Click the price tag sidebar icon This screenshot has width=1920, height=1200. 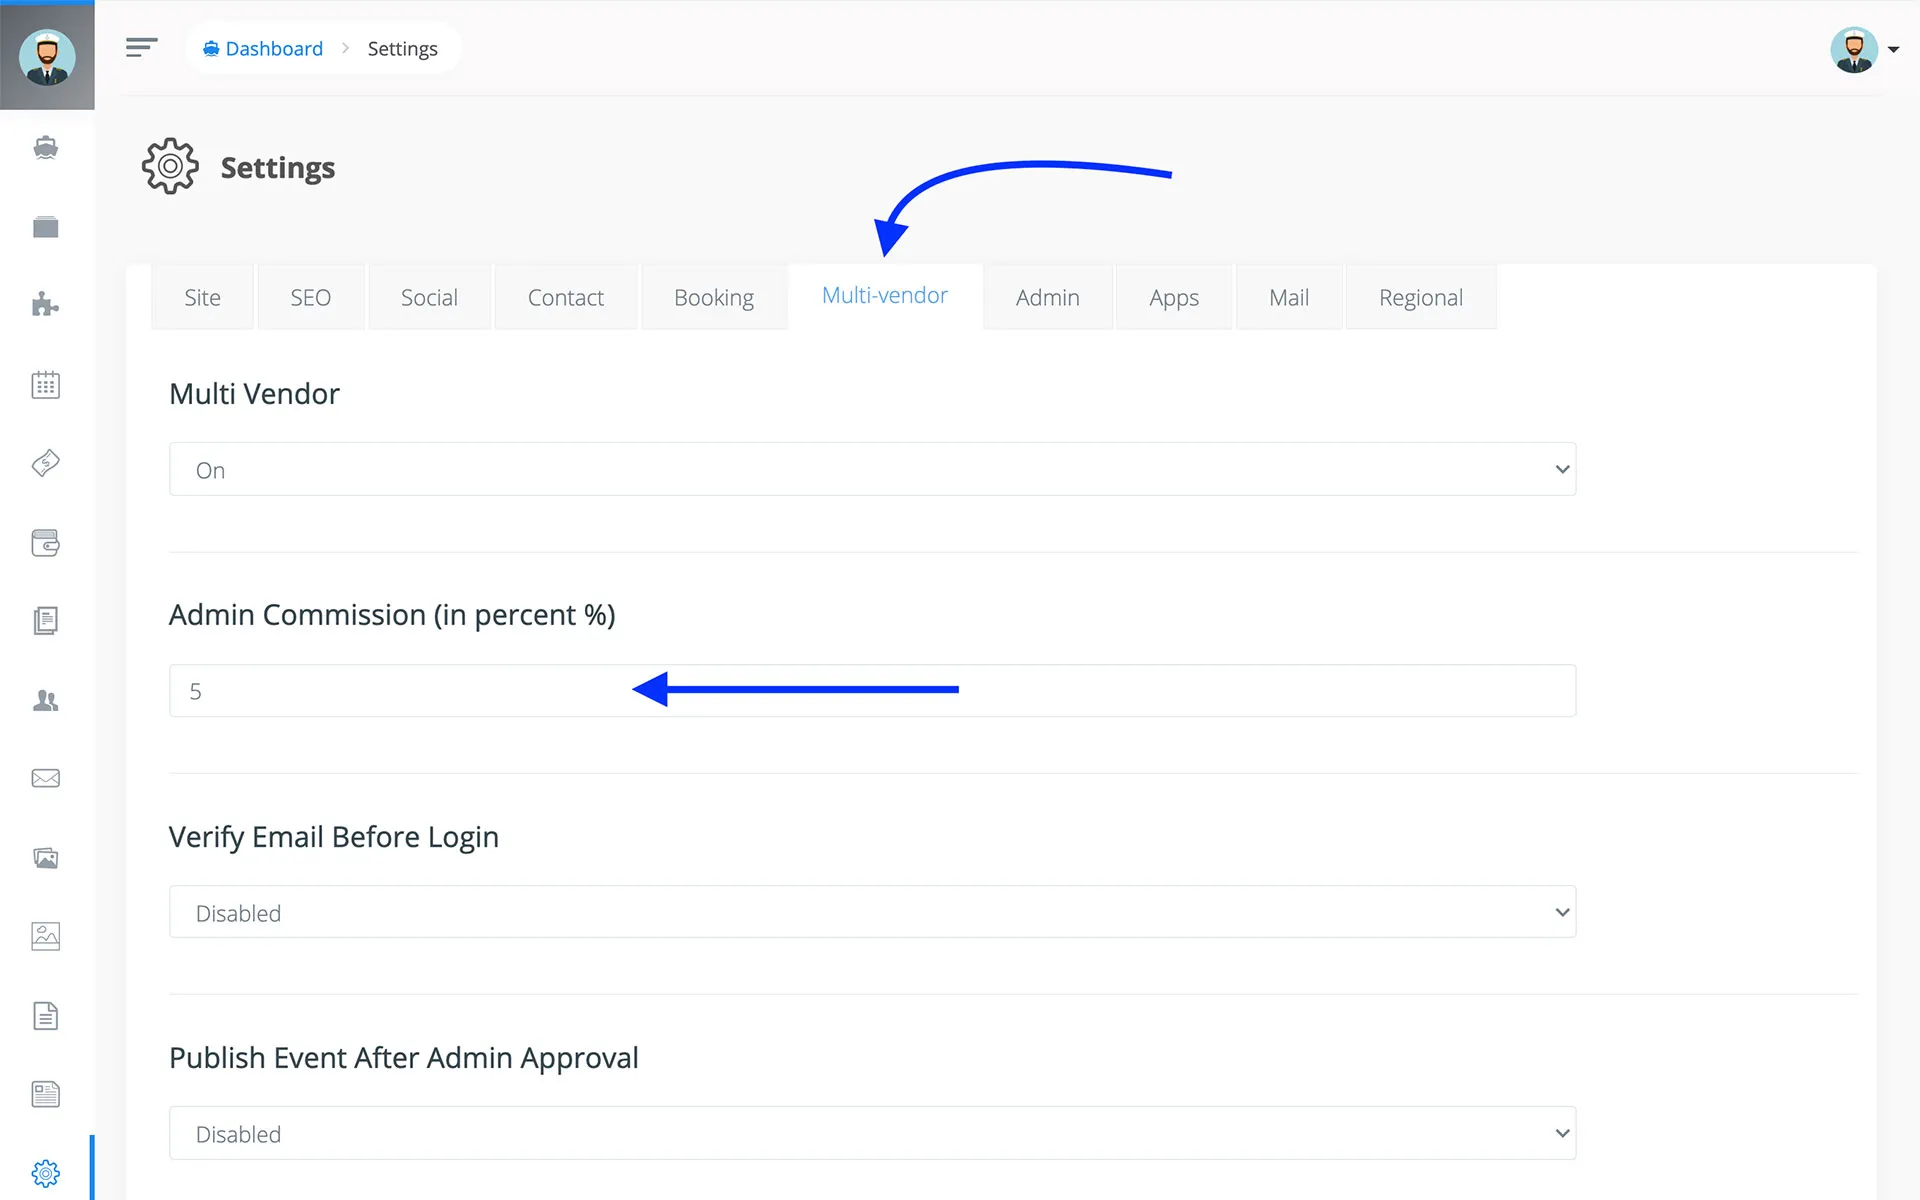click(46, 463)
